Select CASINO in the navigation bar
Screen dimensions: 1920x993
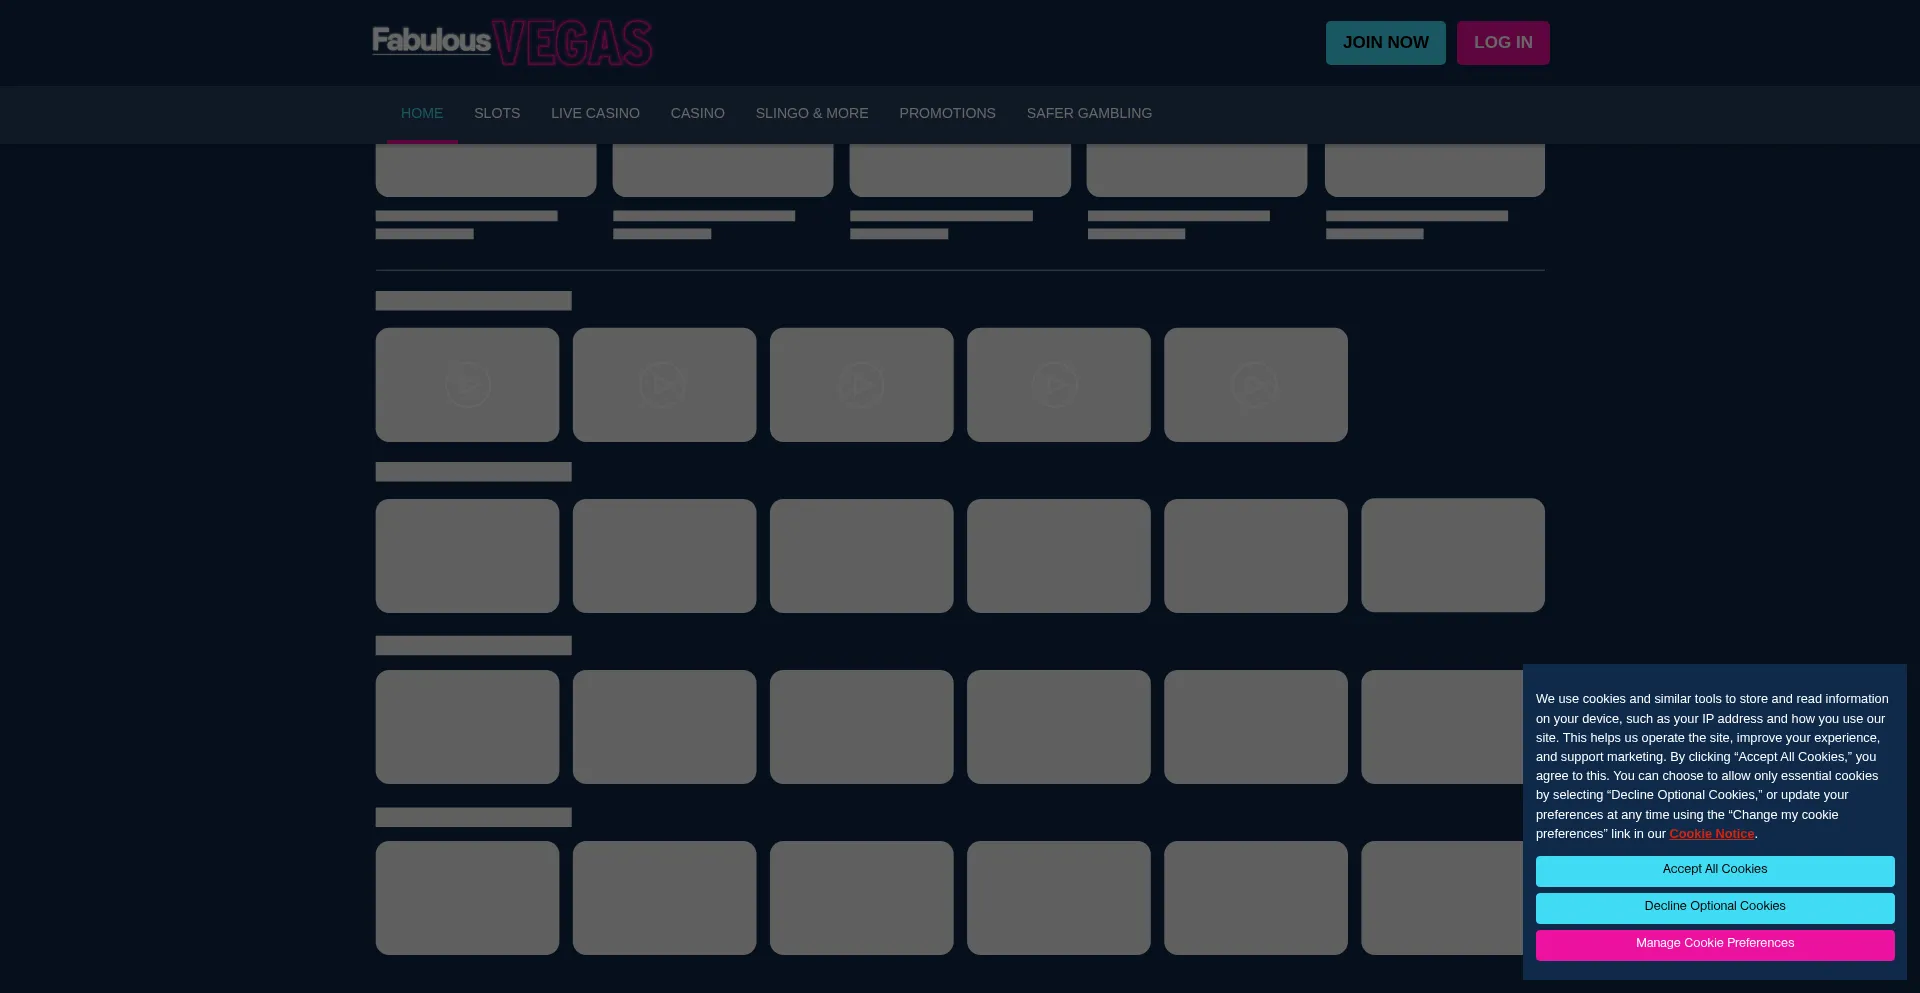click(x=697, y=114)
